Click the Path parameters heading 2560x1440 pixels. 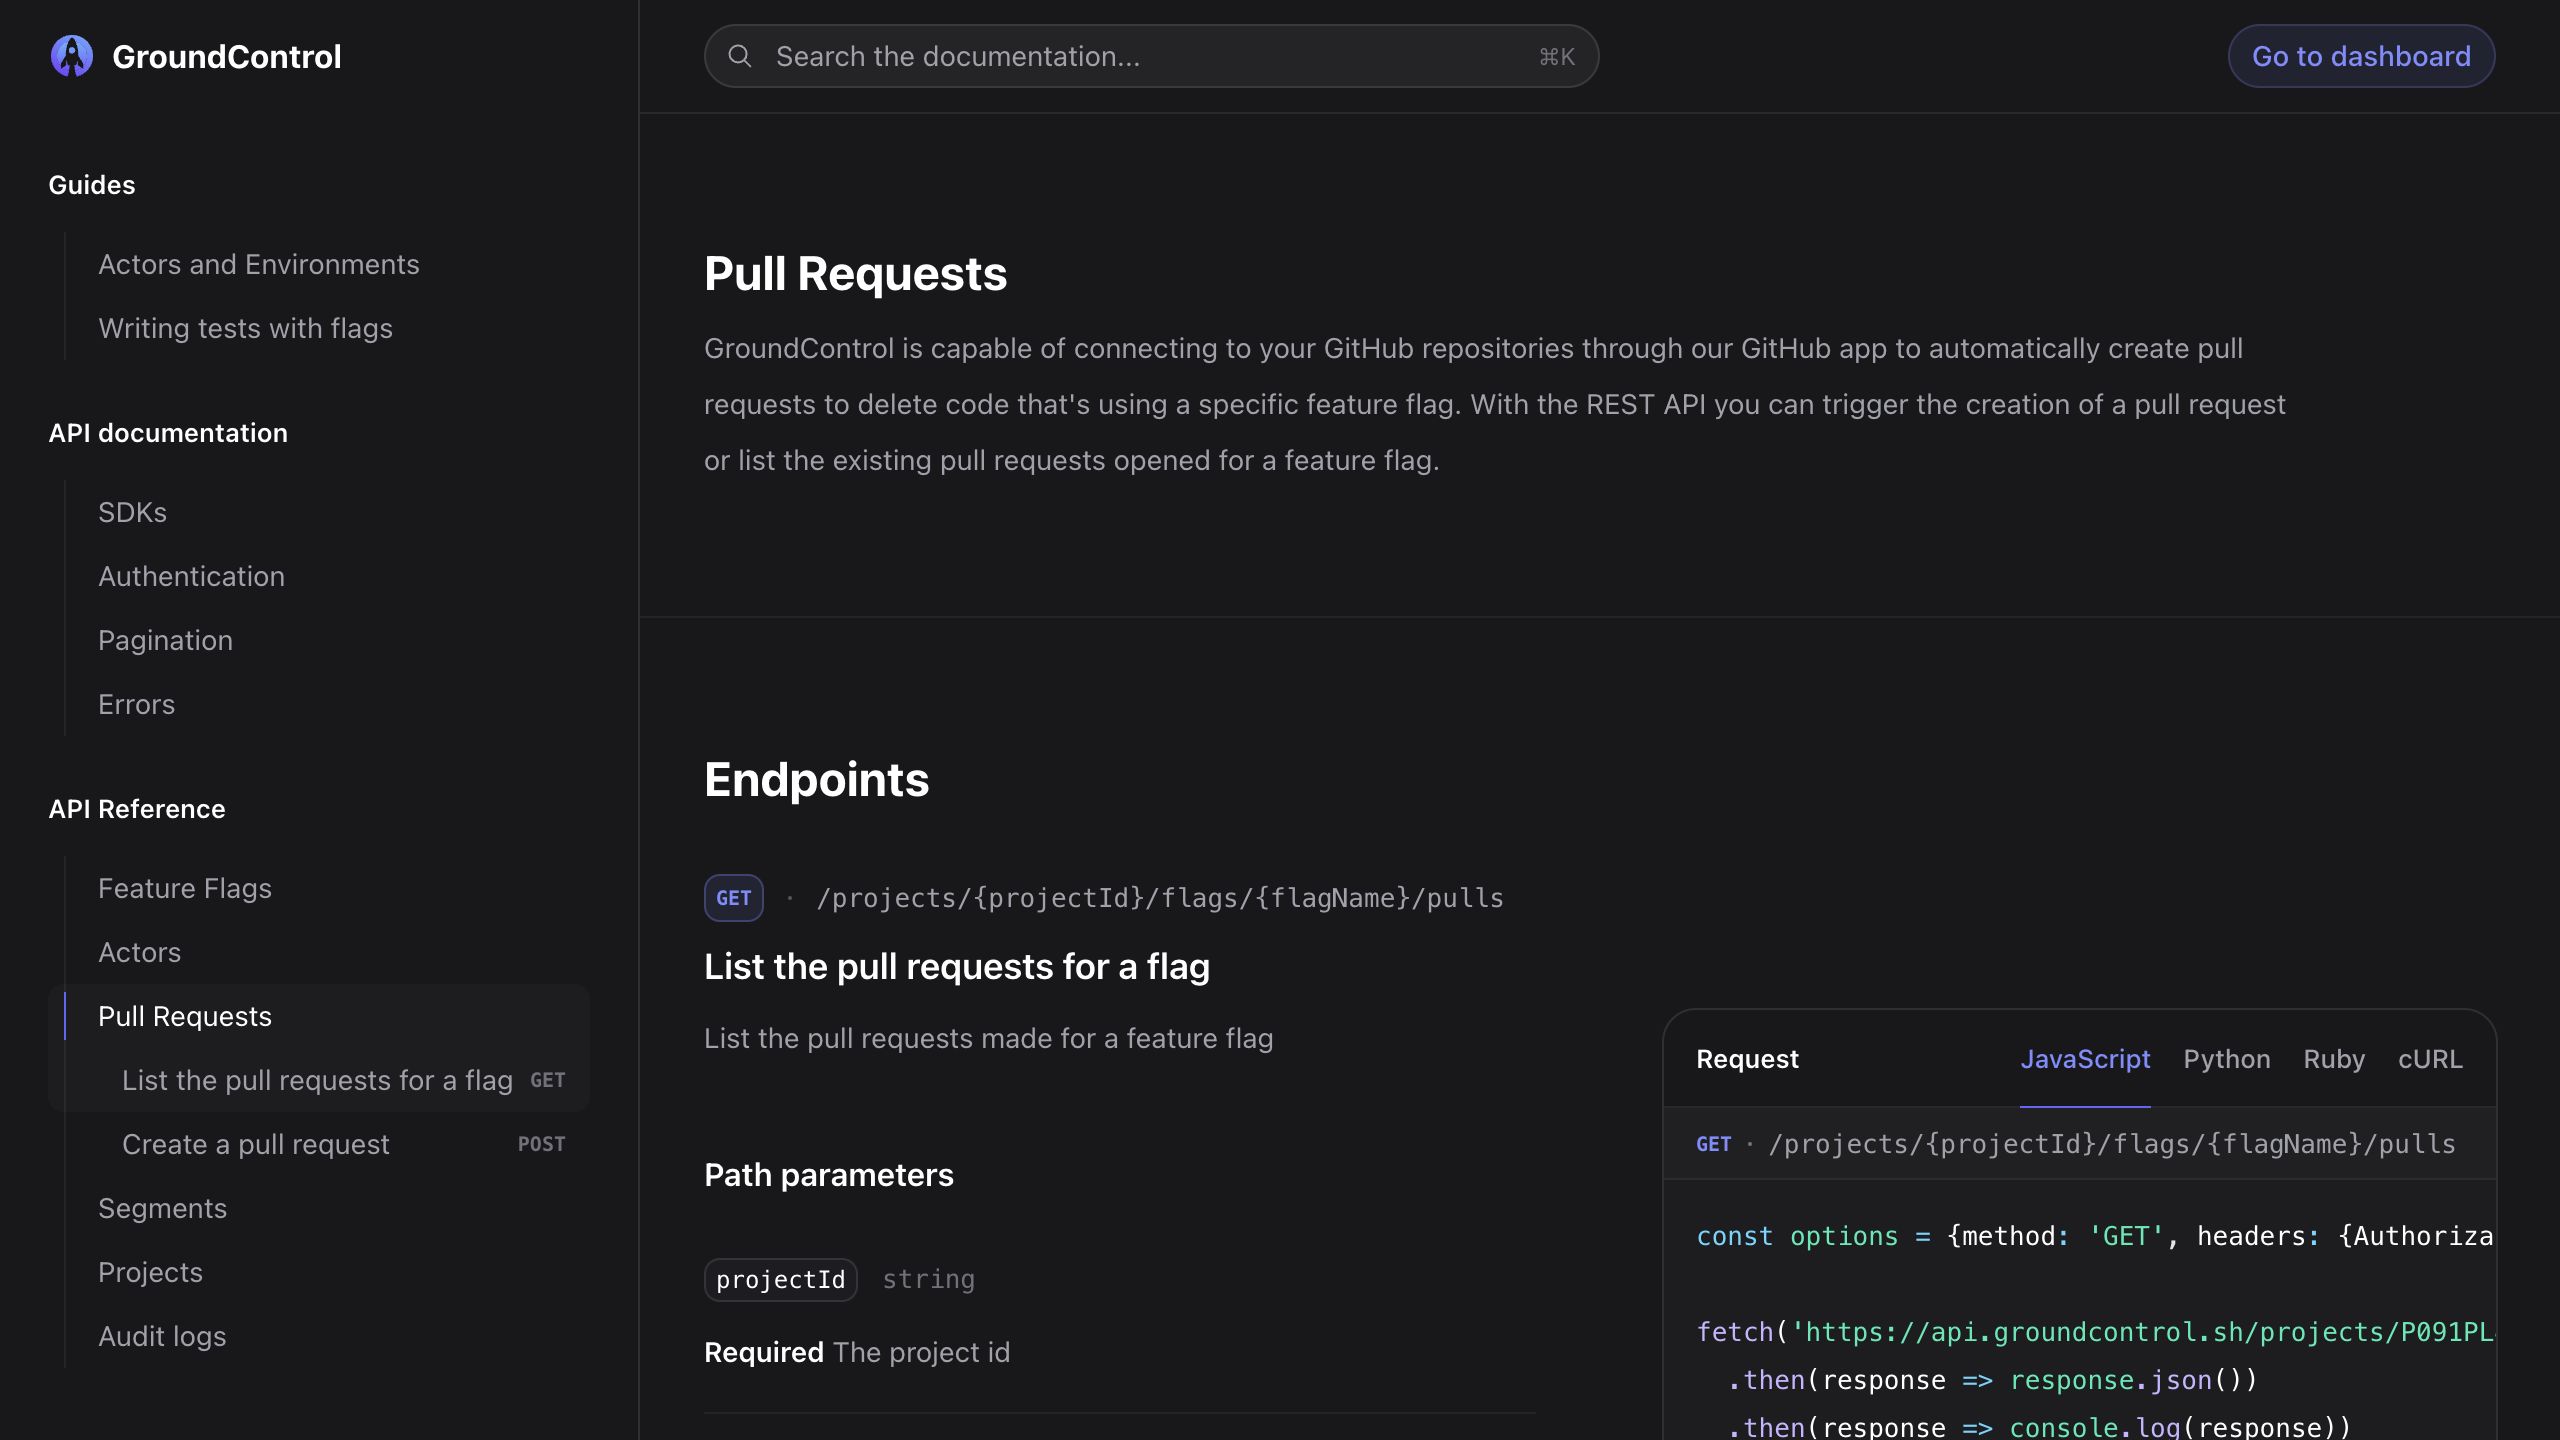coord(829,1175)
